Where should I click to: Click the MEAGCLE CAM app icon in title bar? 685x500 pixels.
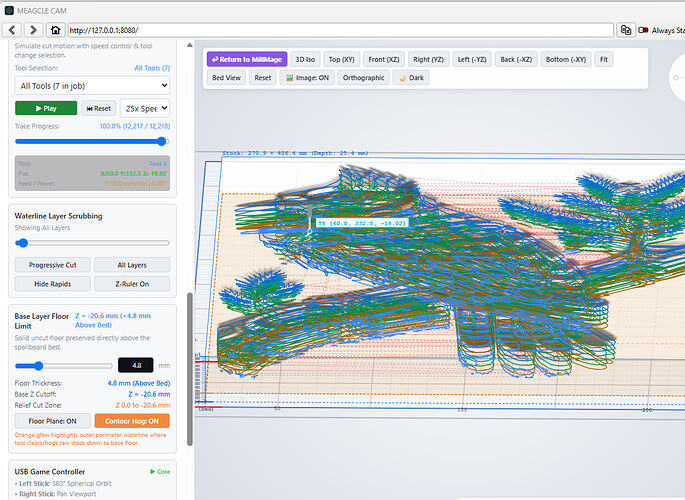pyautogui.click(x=9, y=10)
